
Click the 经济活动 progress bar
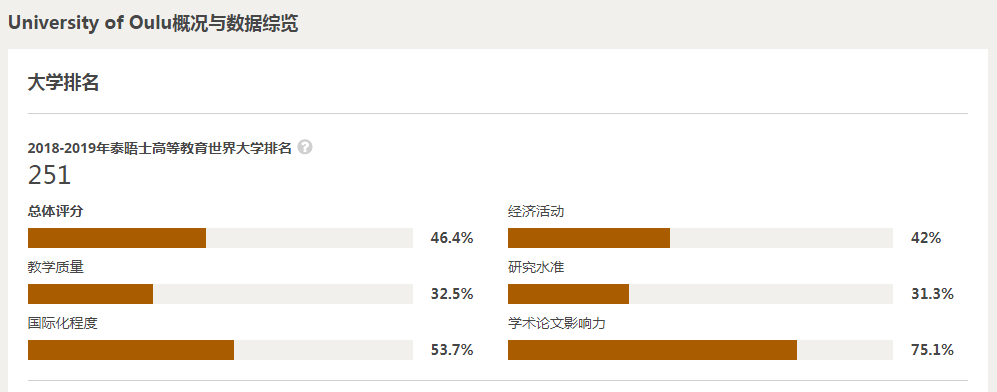700,238
